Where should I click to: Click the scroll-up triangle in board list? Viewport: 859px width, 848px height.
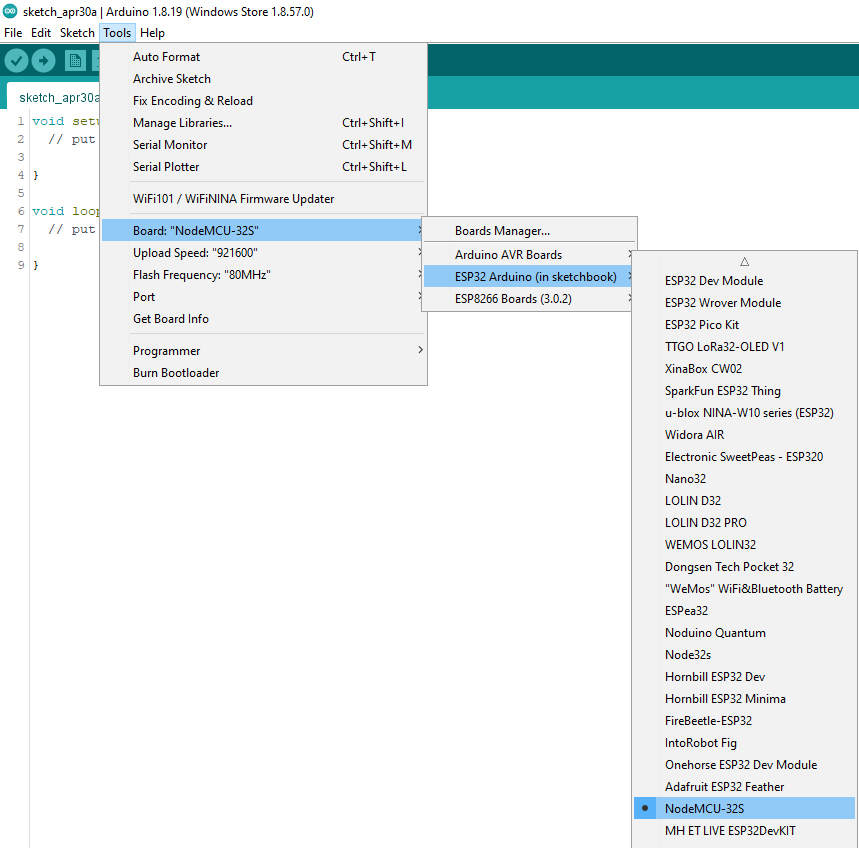pos(744,261)
